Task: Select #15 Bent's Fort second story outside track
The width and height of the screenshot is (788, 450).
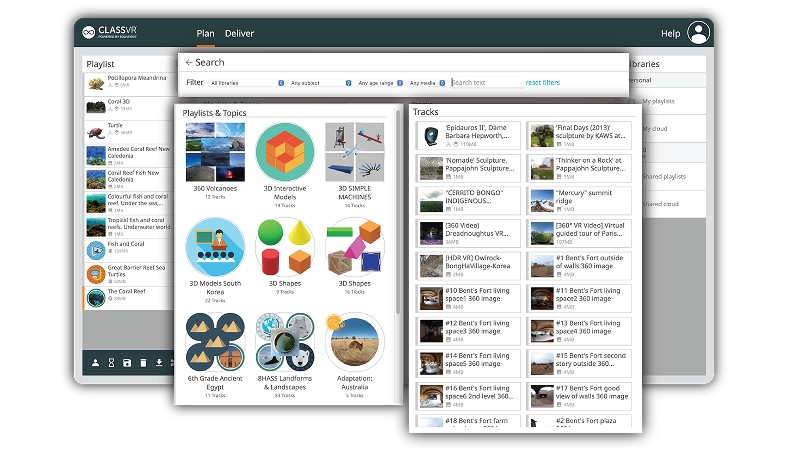Action: tap(579, 364)
